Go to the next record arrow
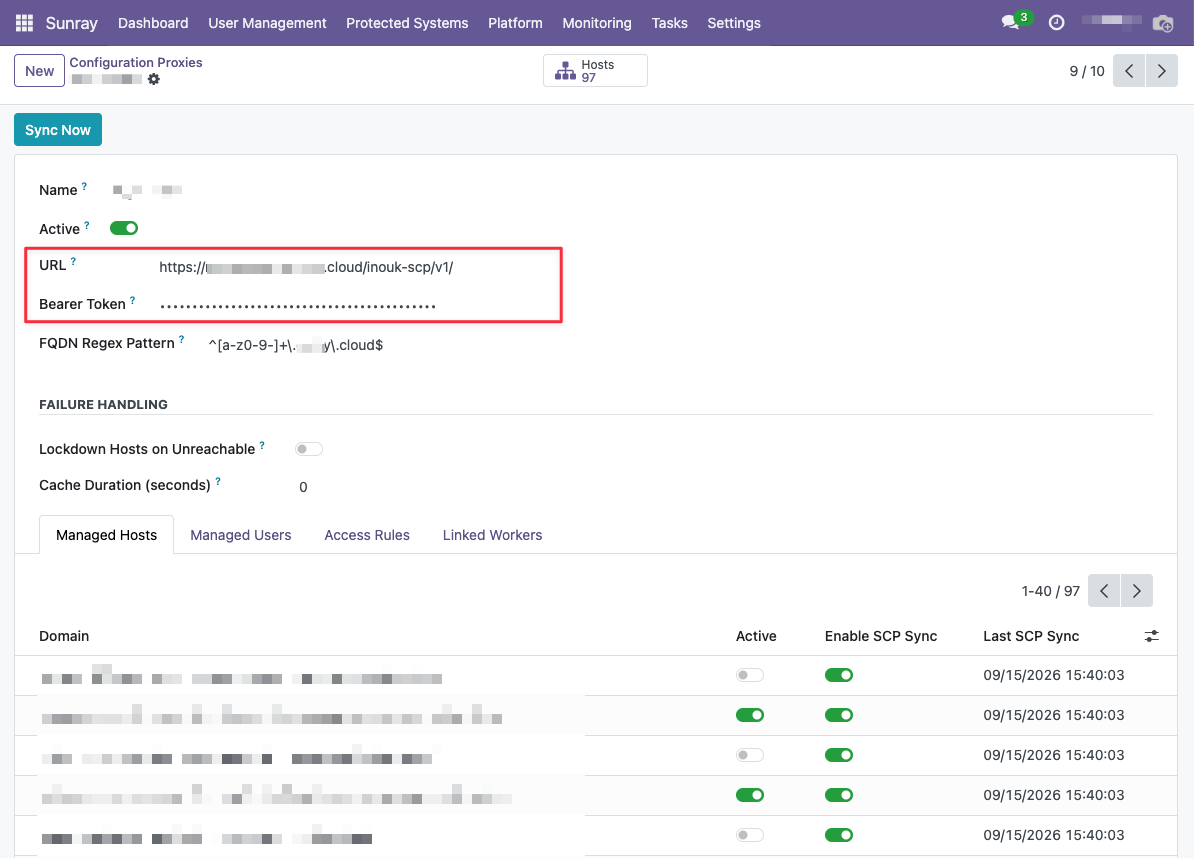Image resolution: width=1194 pixels, height=858 pixels. (x=1161, y=71)
